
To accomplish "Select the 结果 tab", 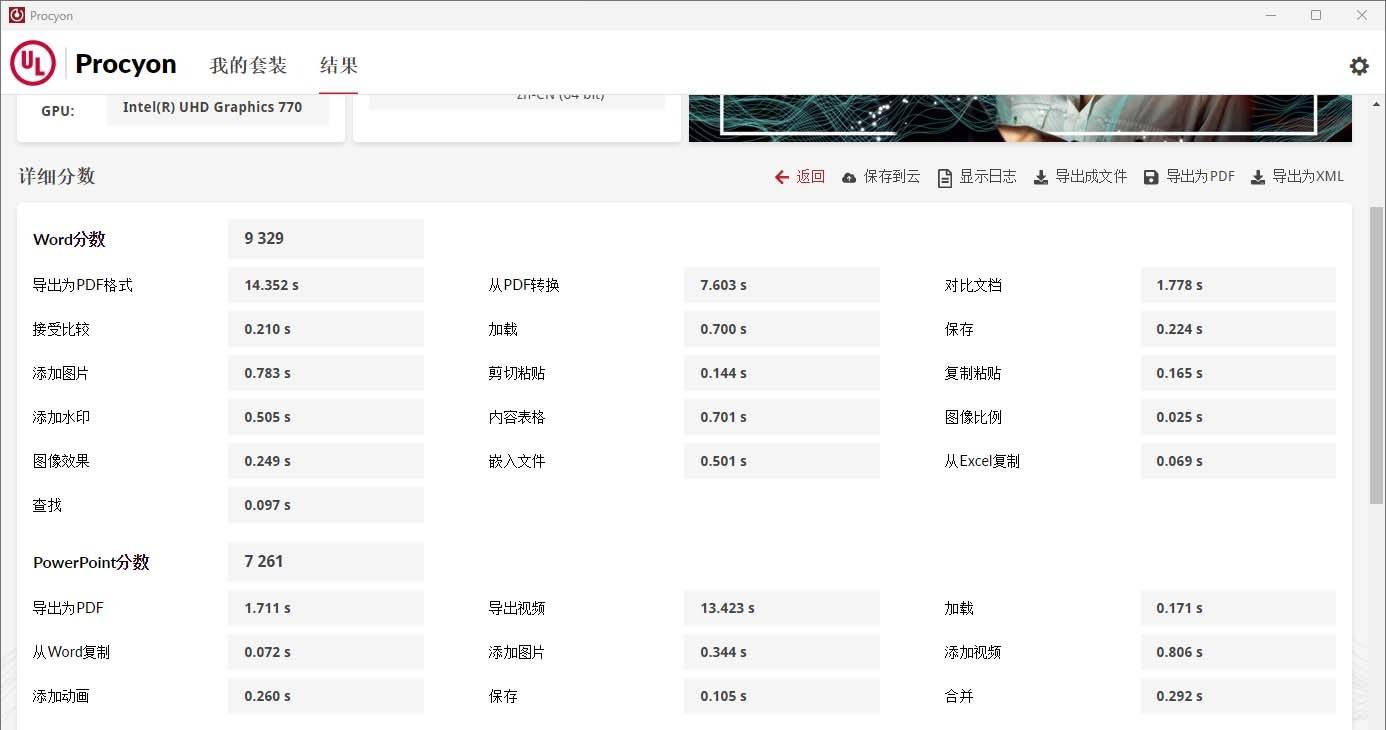I will tap(338, 65).
